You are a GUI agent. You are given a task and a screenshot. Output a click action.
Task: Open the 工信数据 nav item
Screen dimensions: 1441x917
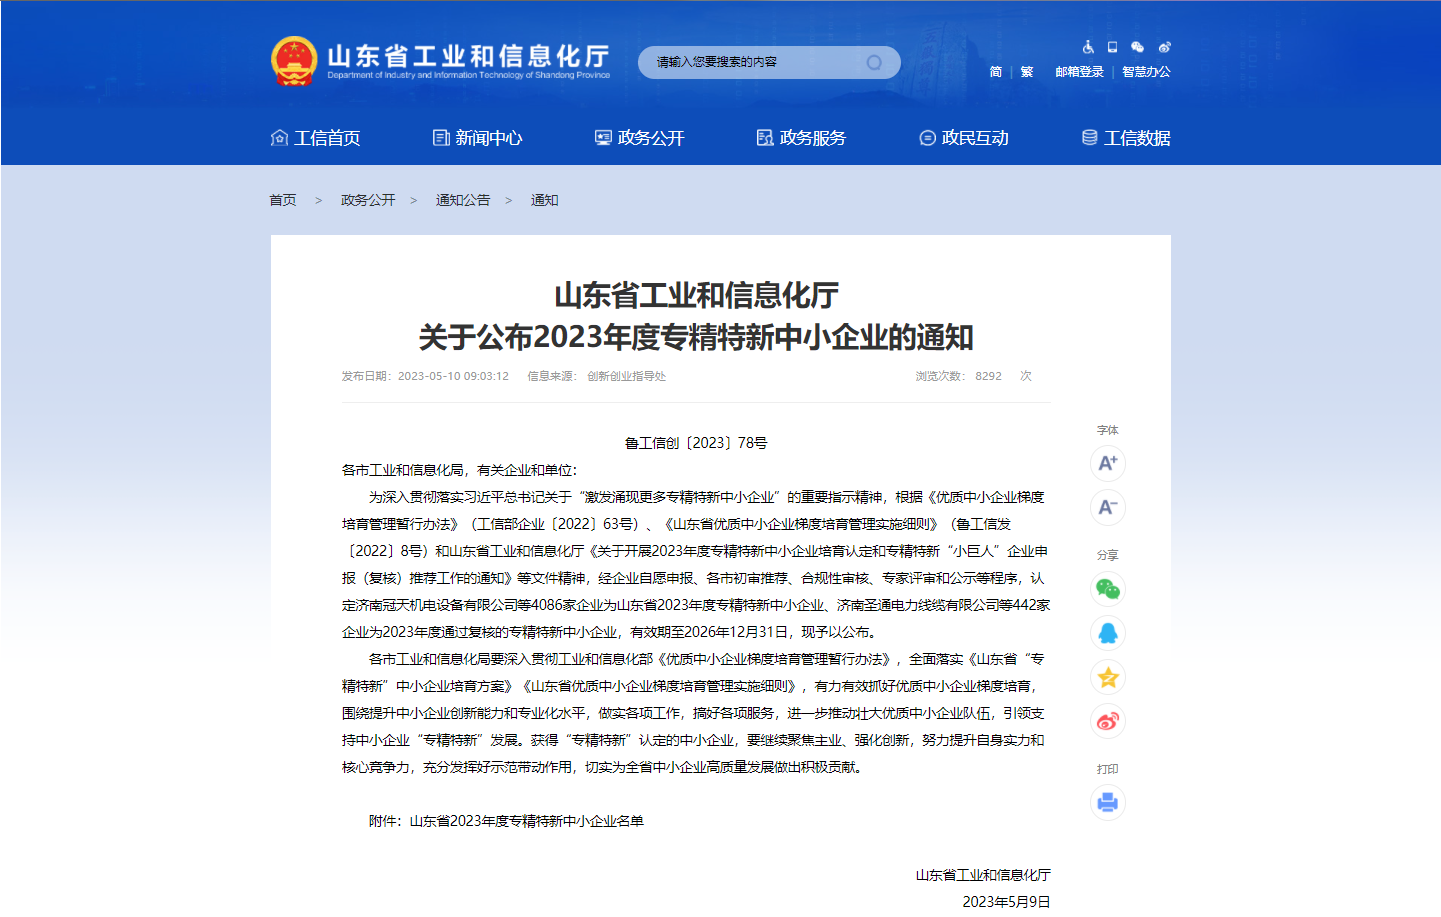tap(1126, 138)
